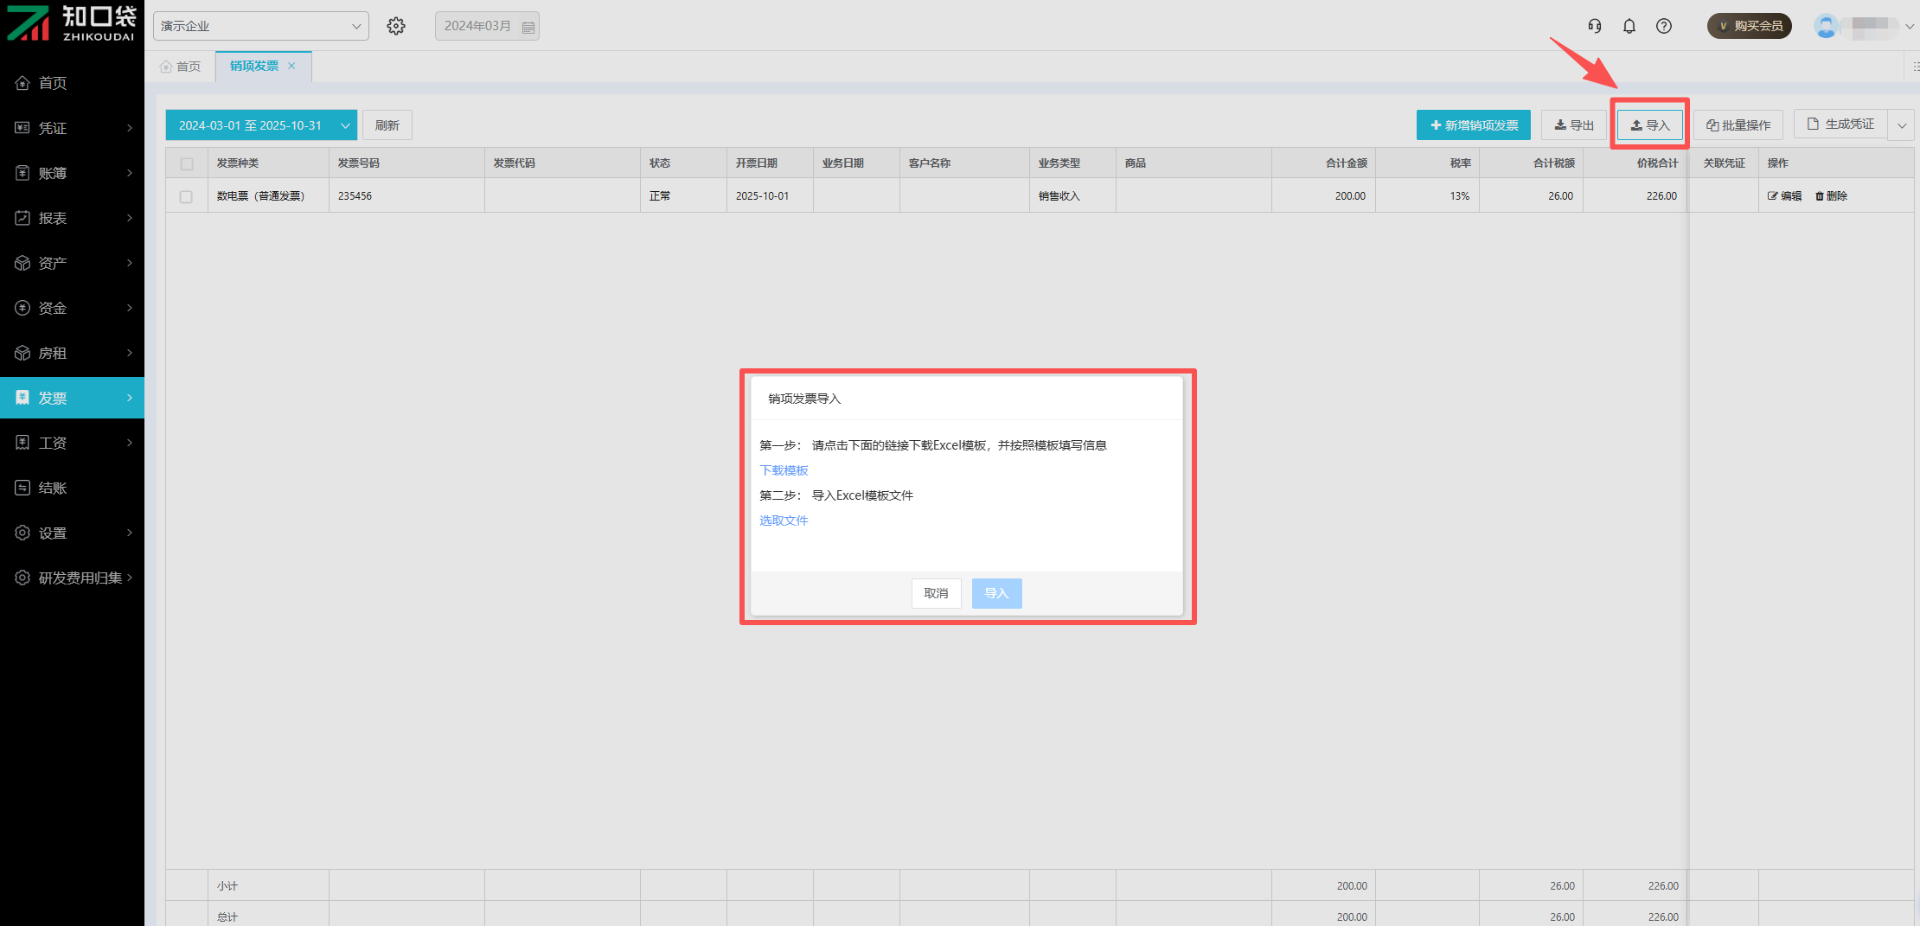Click 选取文件 to choose a file

(x=783, y=520)
